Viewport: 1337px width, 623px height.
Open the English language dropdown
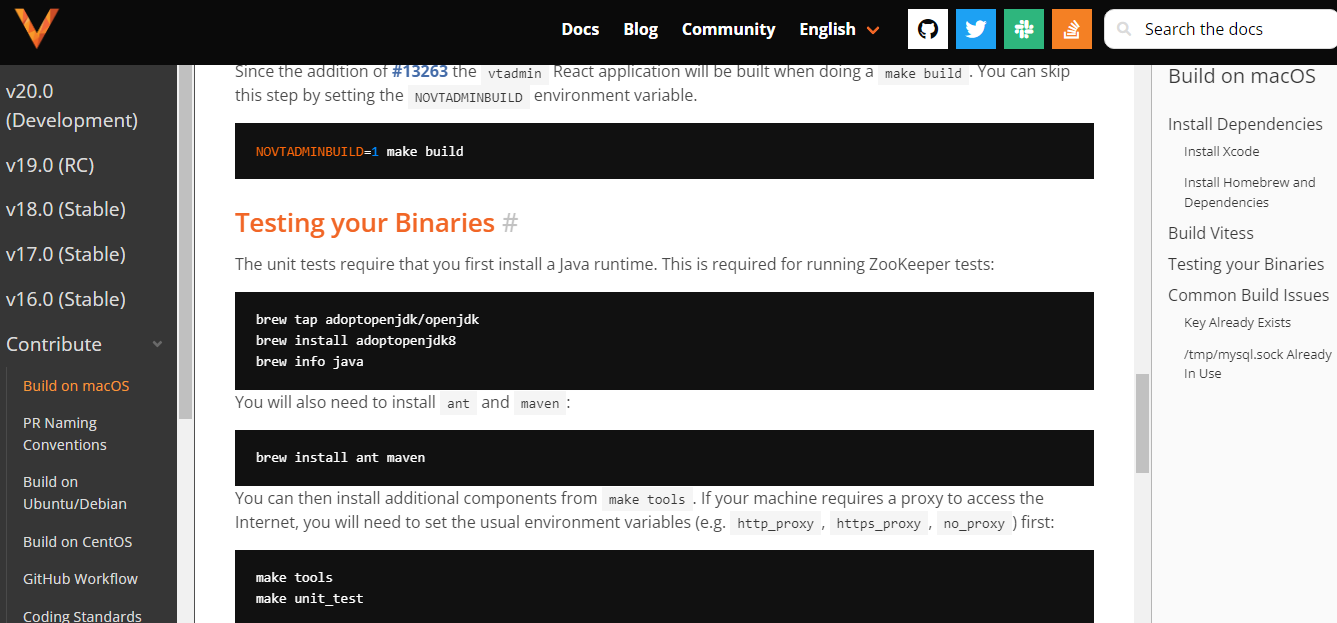coord(839,29)
